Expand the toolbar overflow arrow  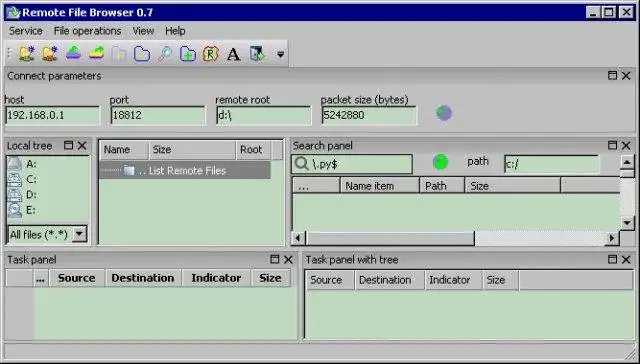point(280,54)
